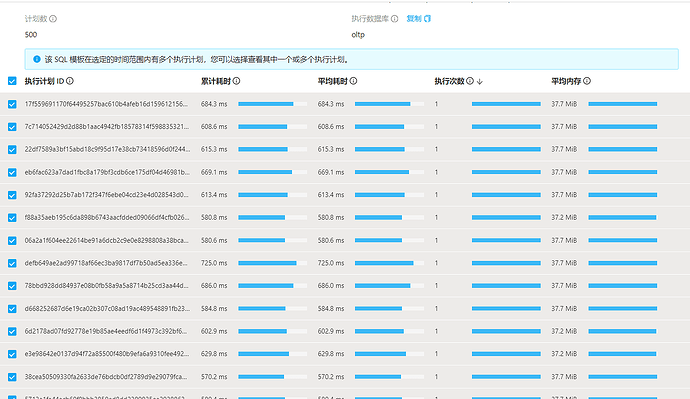Screen dimensions: 690x399
Task: Uncheck the row starting with 38cea5050933
Action: pyautogui.click(x=12, y=377)
